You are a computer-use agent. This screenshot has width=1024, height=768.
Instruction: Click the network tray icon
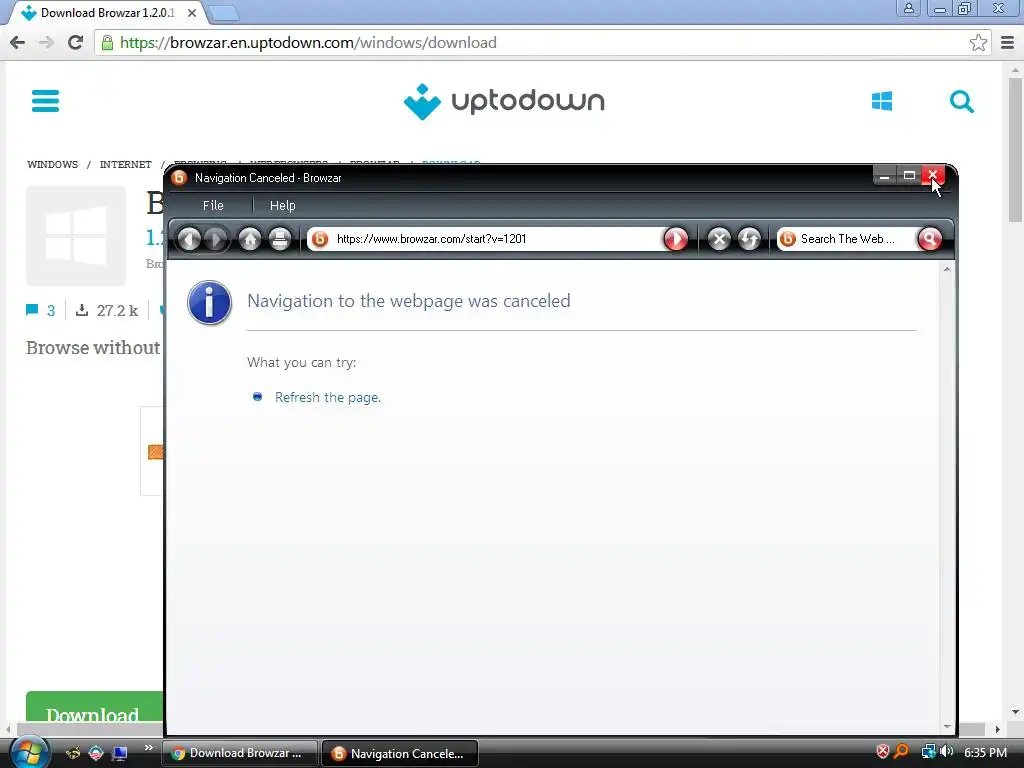click(x=928, y=752)
